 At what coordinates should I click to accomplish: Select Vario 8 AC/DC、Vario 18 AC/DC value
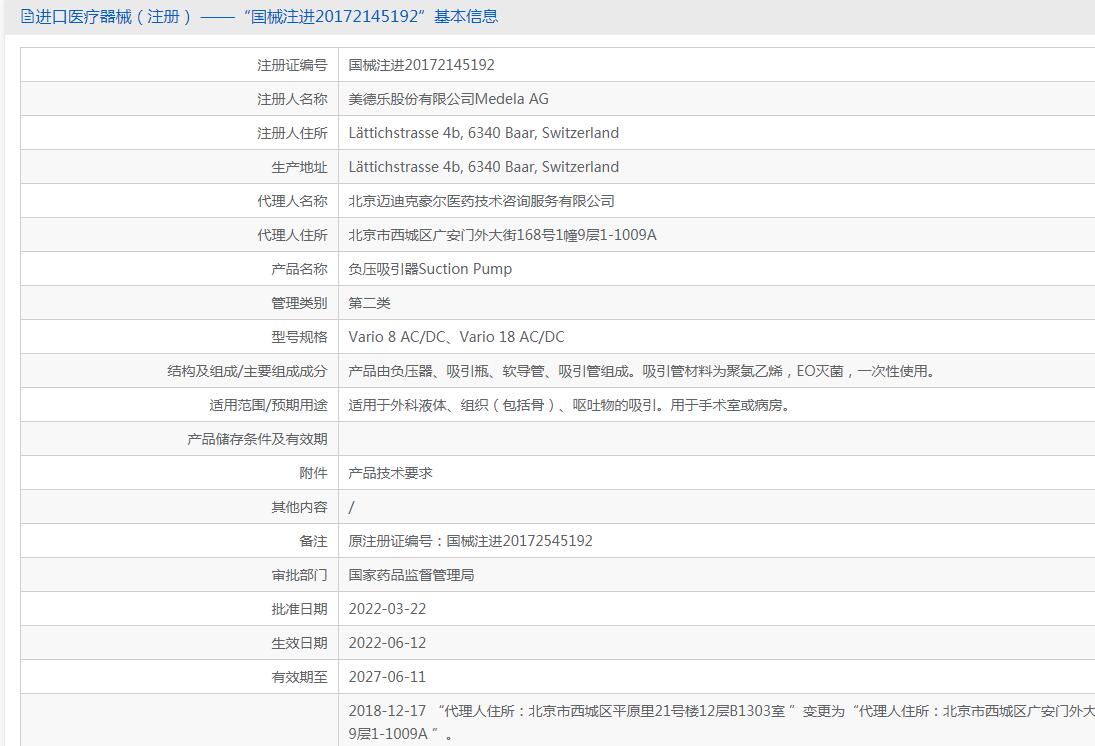pos(456,337)
